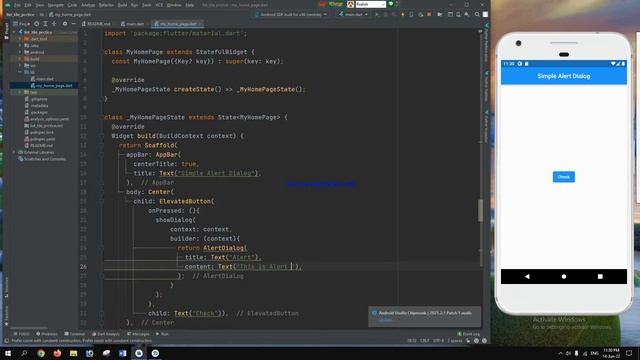Open the main.dart run configuration dropdown

click(353, 14)
